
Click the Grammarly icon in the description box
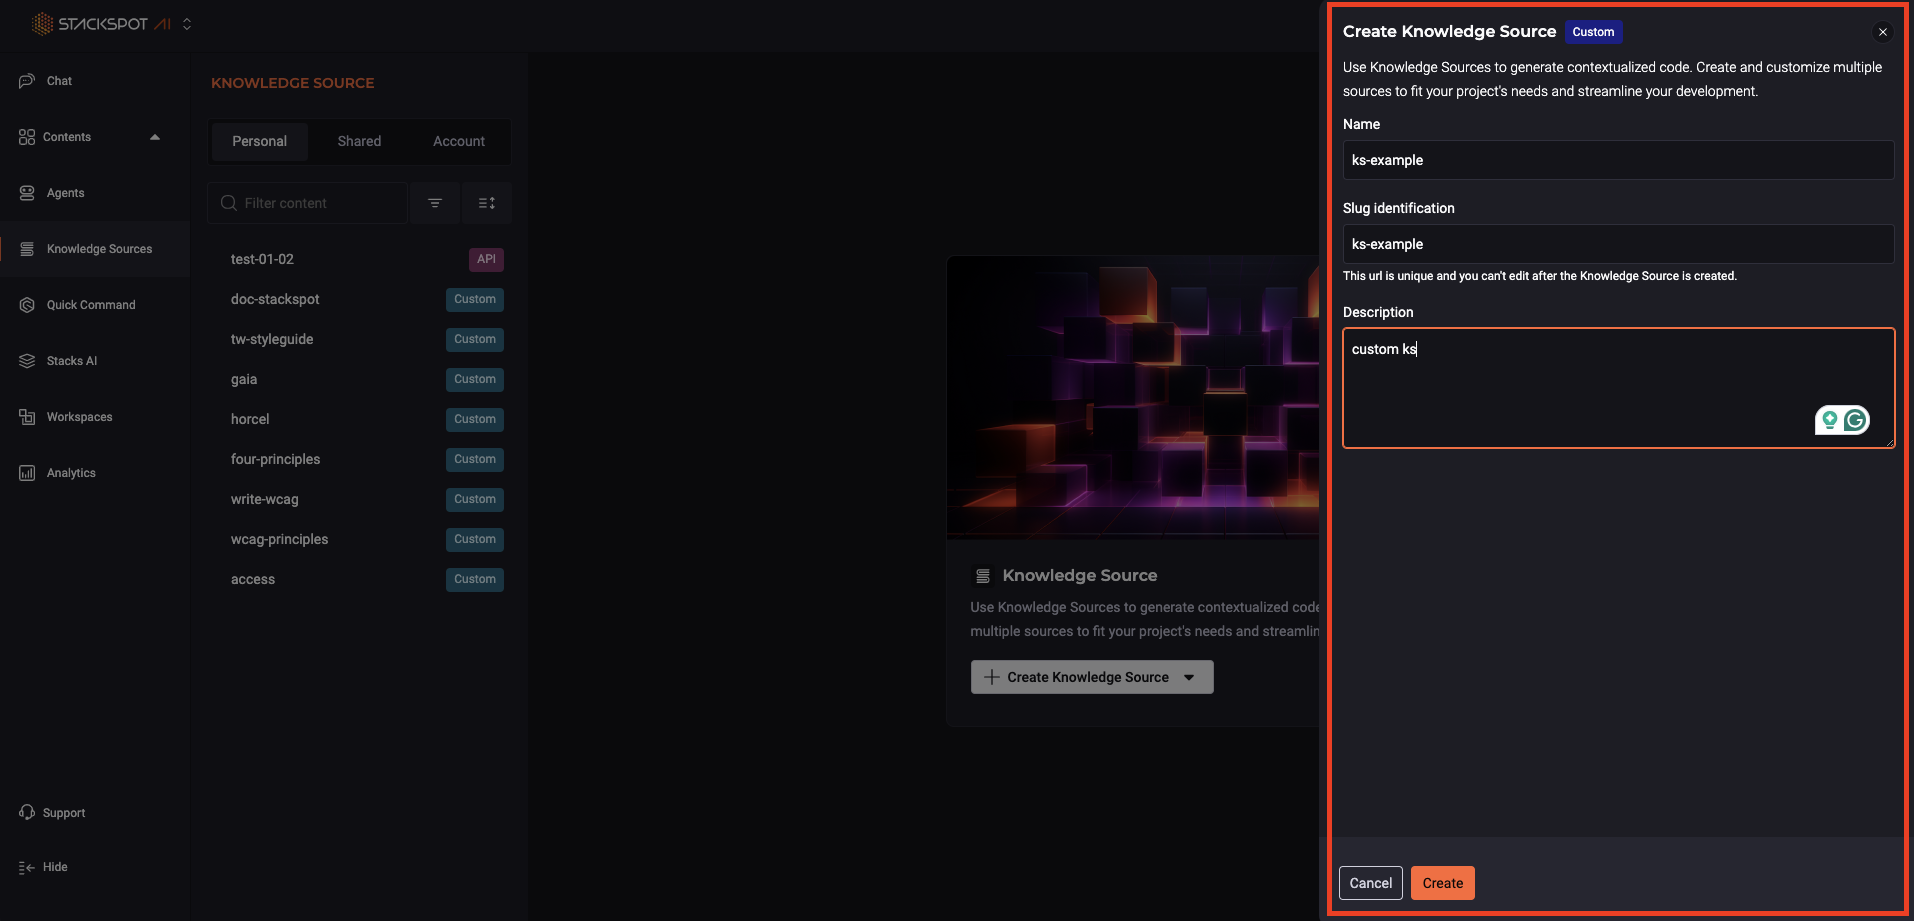pyautogui.click(x=1855, y=420)
